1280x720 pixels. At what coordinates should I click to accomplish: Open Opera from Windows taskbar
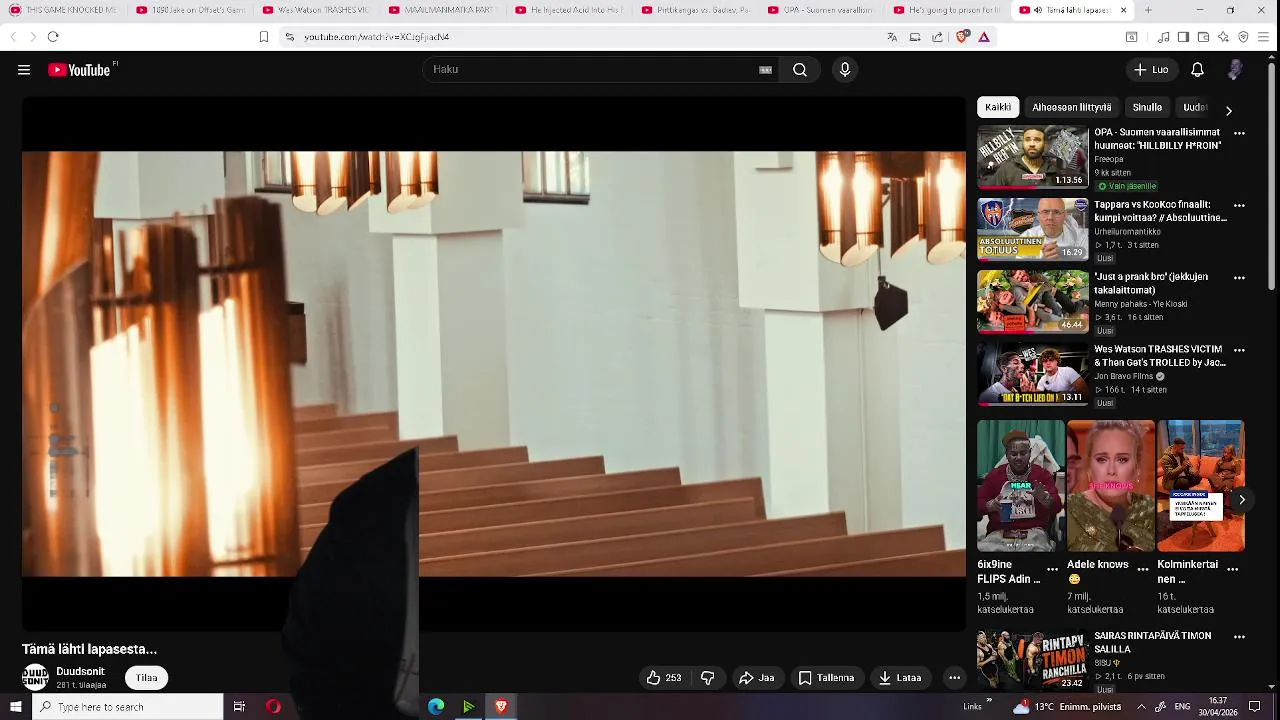tap(273, 707)
